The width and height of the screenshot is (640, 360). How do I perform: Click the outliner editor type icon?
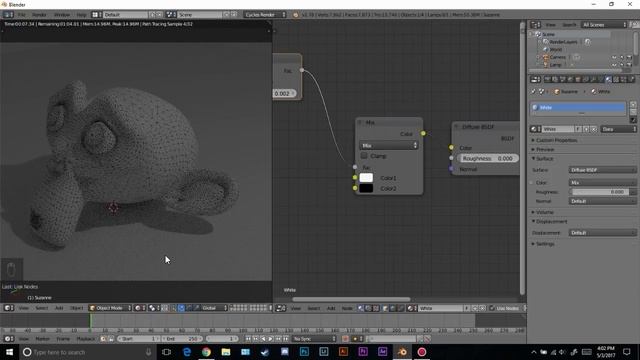(536, 25)
